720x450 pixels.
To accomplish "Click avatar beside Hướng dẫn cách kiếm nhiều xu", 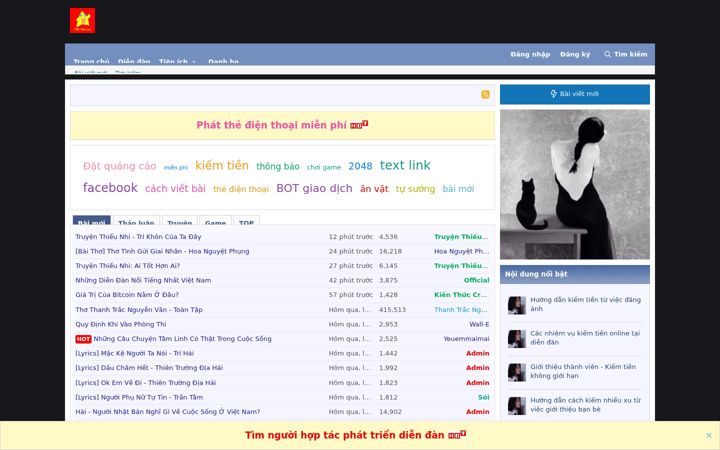I will 517,406.
